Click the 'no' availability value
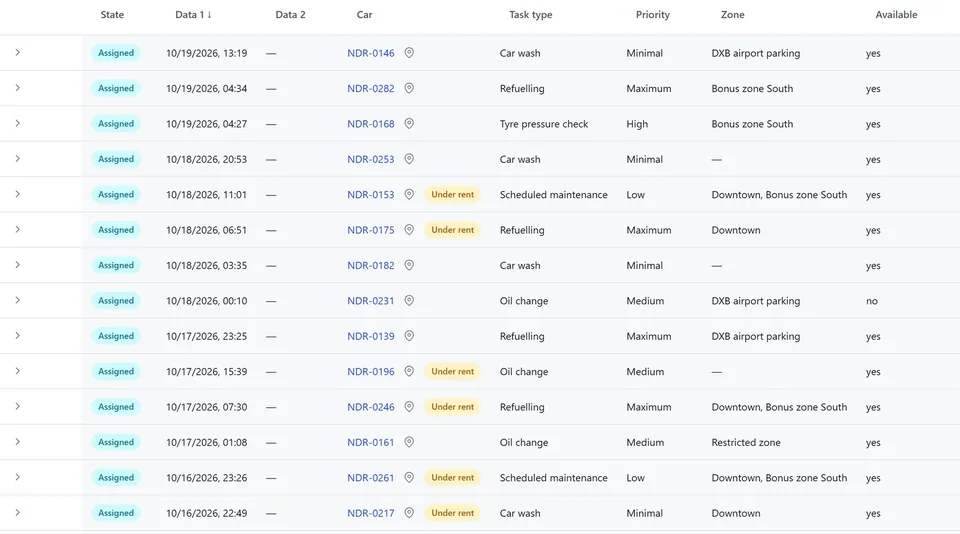The image size is (960, 534). pyautogui.click(x=871, y=301)
